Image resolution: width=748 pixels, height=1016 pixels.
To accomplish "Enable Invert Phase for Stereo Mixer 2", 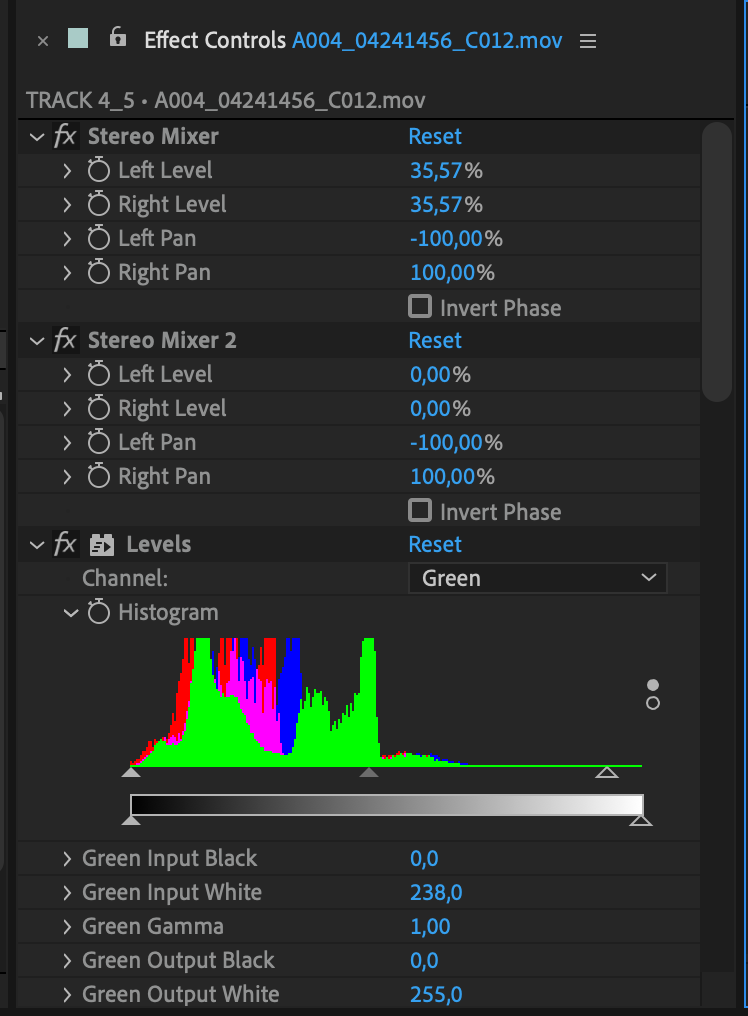I will [x=419, y=511].
